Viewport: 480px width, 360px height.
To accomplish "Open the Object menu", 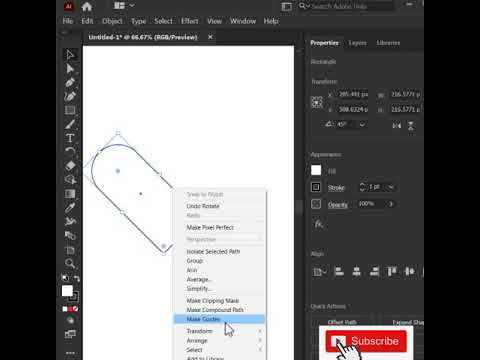I will click(112, 21).
